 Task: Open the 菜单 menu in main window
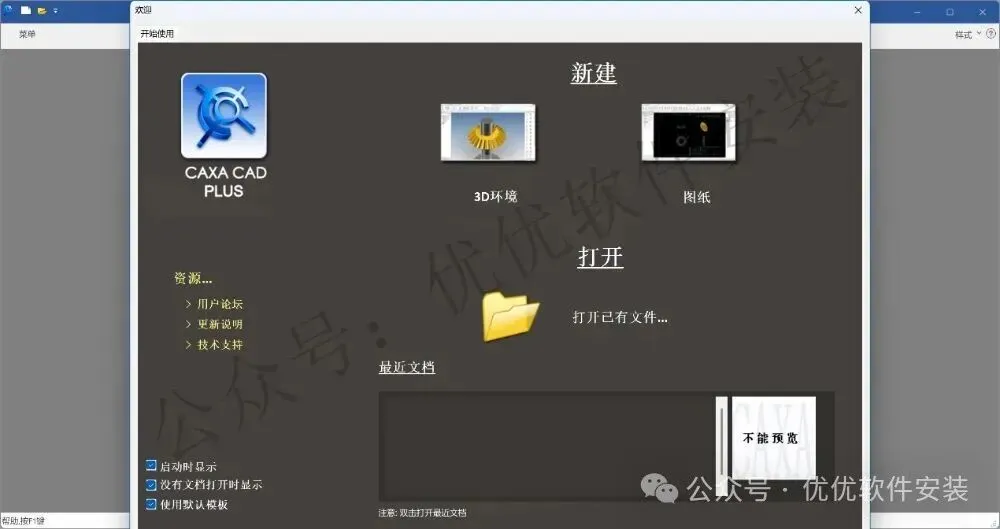27,34
